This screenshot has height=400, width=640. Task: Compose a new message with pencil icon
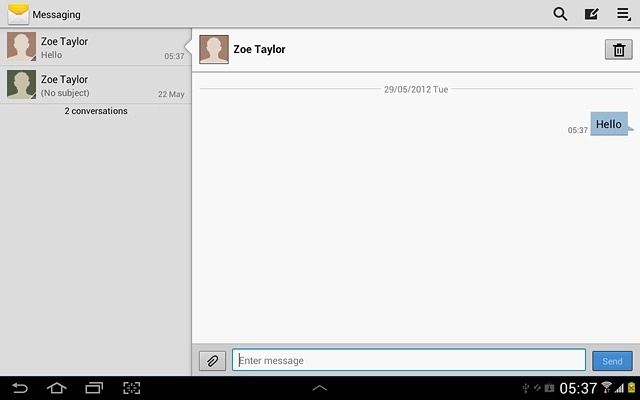pos(591,14)
